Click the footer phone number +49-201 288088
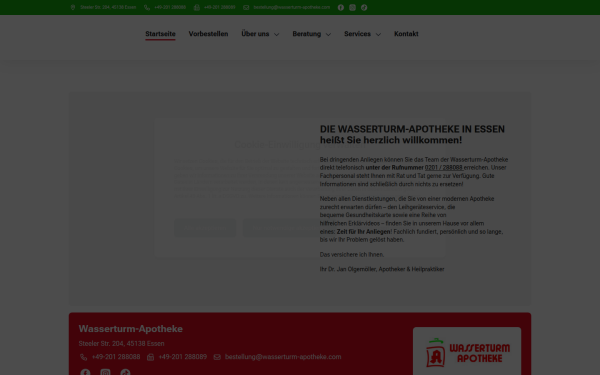 click(116, 357)
